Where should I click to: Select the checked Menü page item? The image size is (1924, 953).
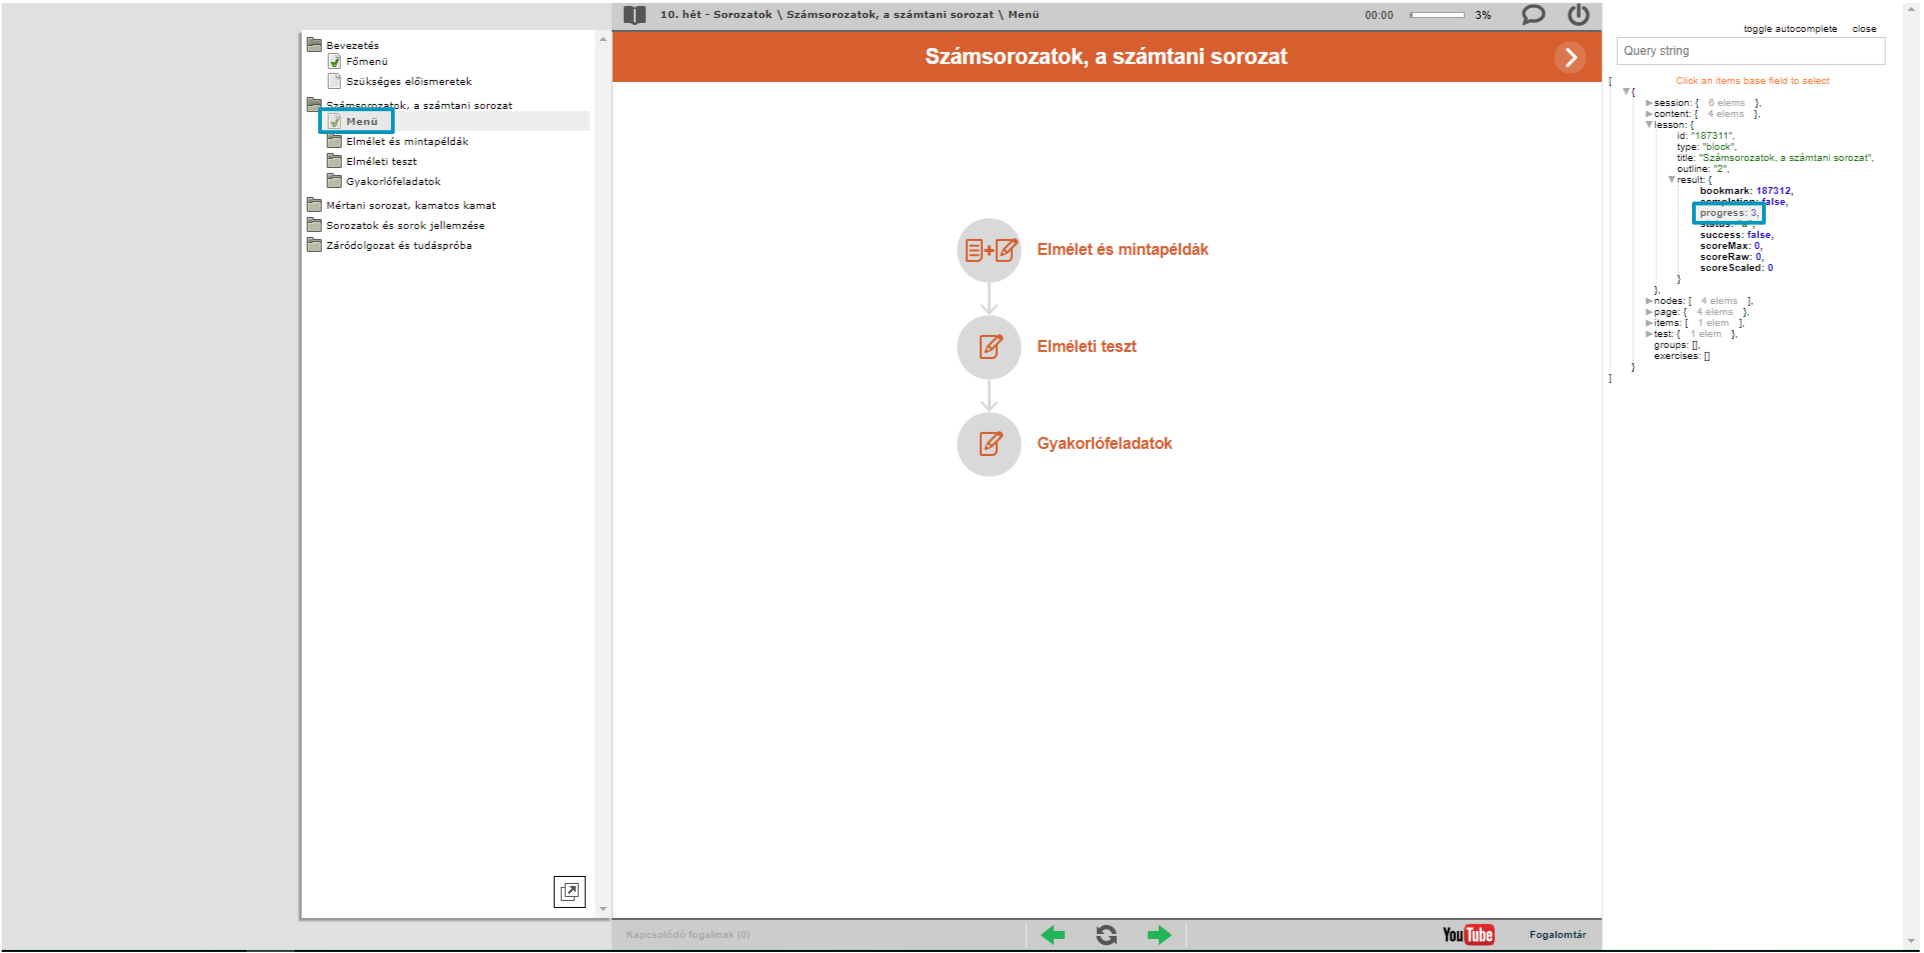coord(361,122)
